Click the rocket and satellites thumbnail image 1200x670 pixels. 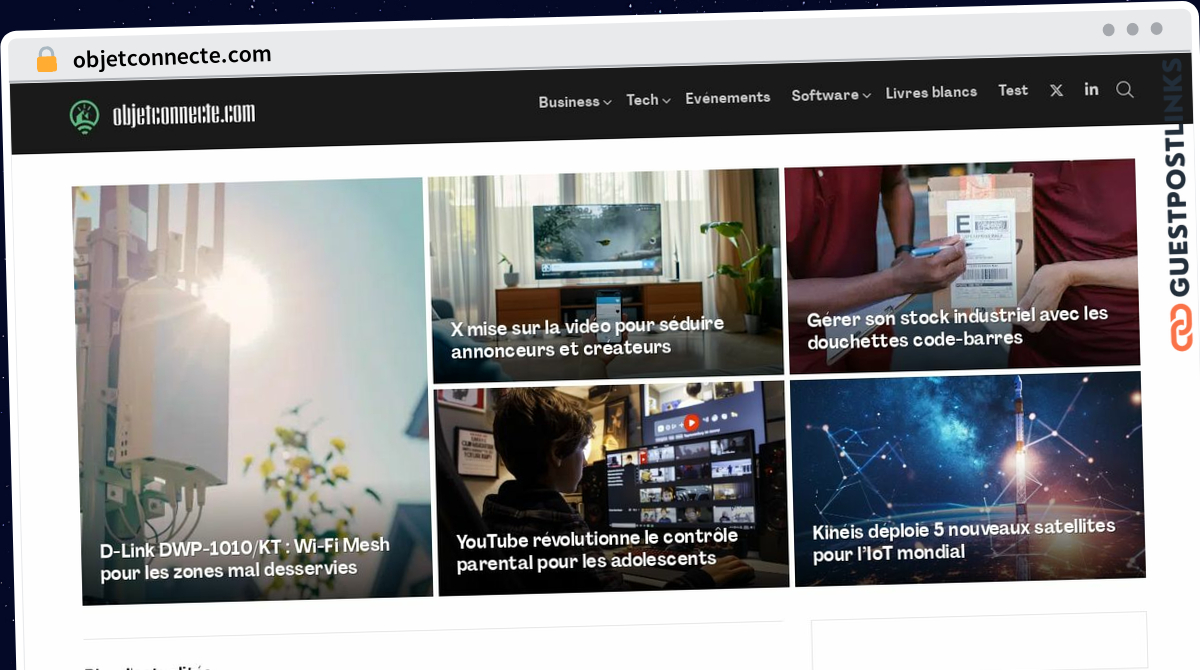(x=967, y=478)
